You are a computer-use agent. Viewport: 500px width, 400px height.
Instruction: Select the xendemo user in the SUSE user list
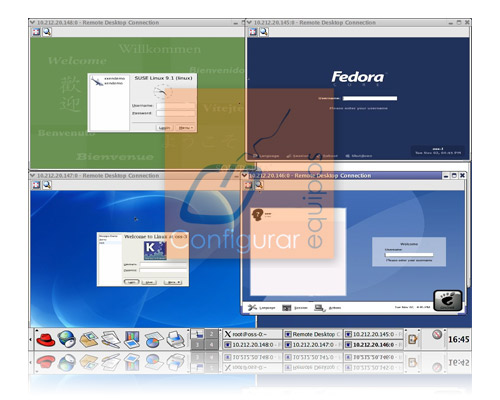click(108, 81)
